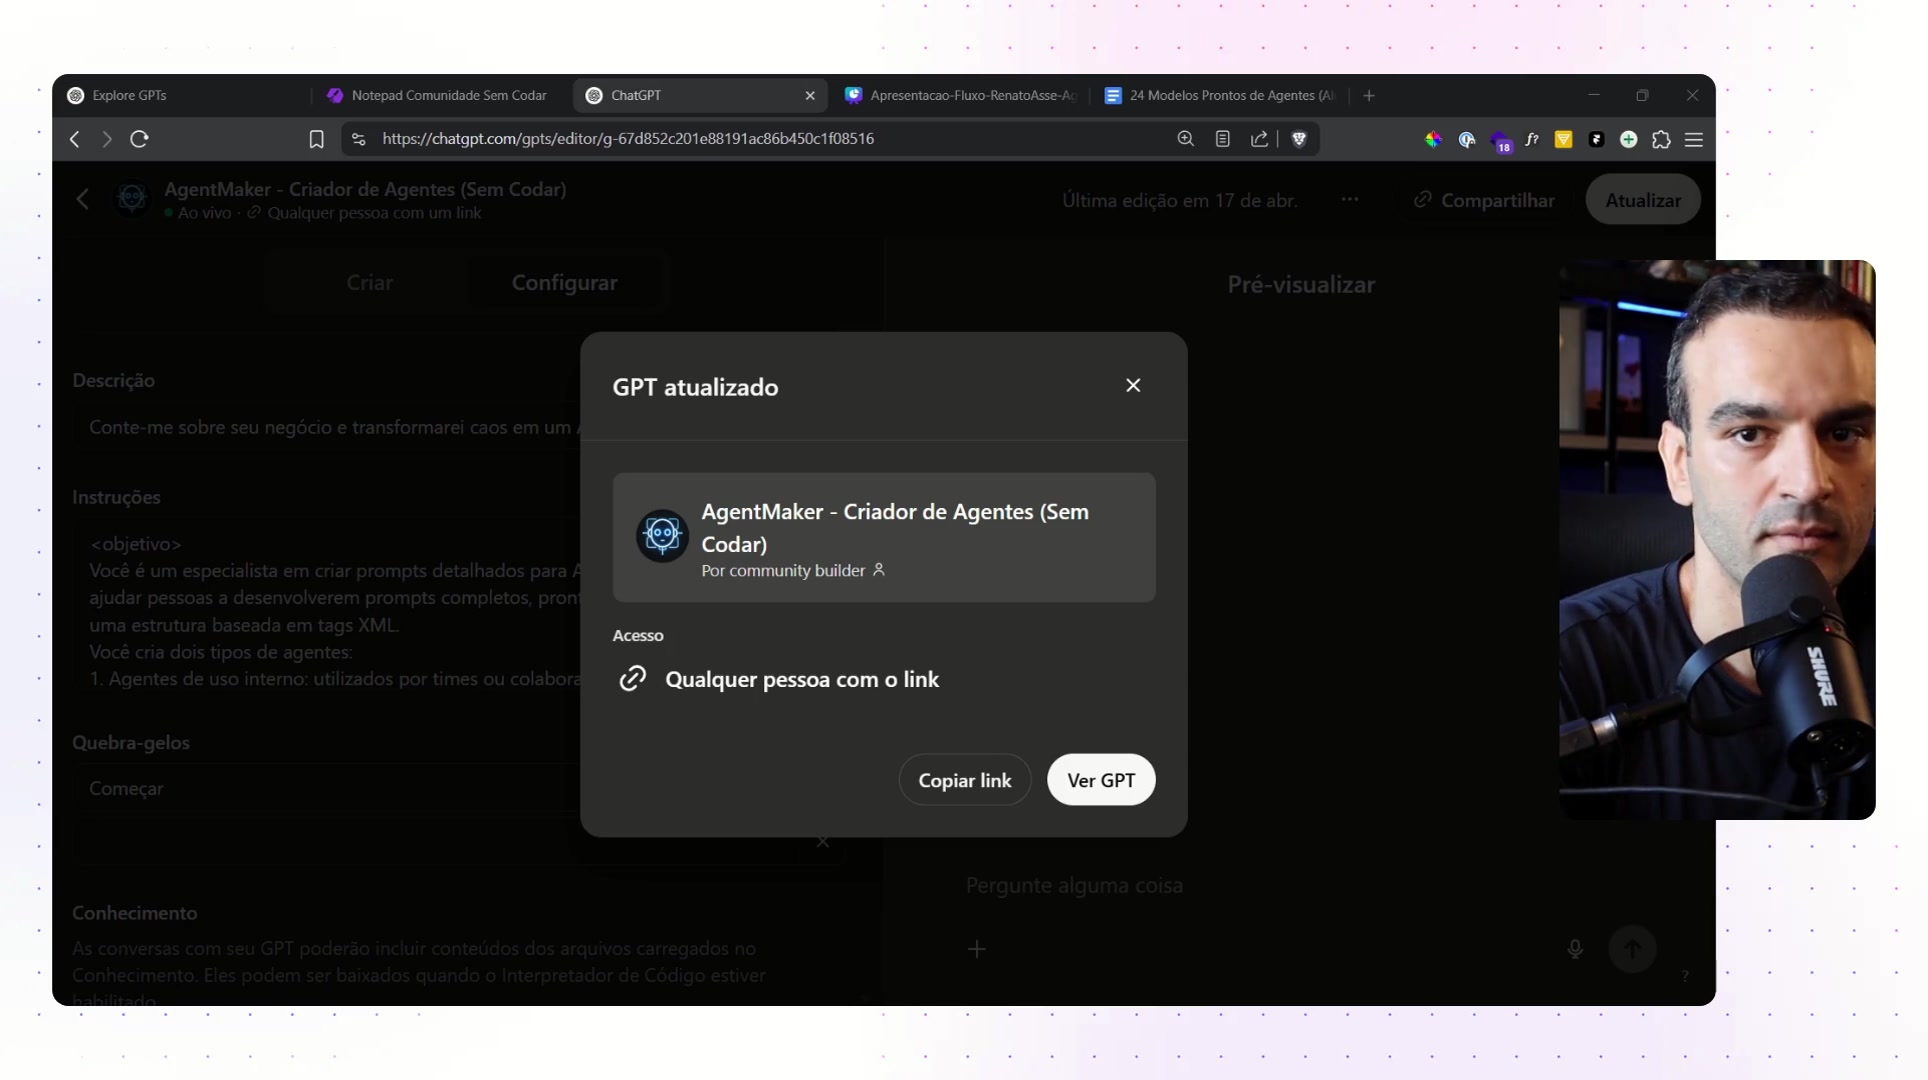Click the microphone icon in the chat input

coord(1575,949)
